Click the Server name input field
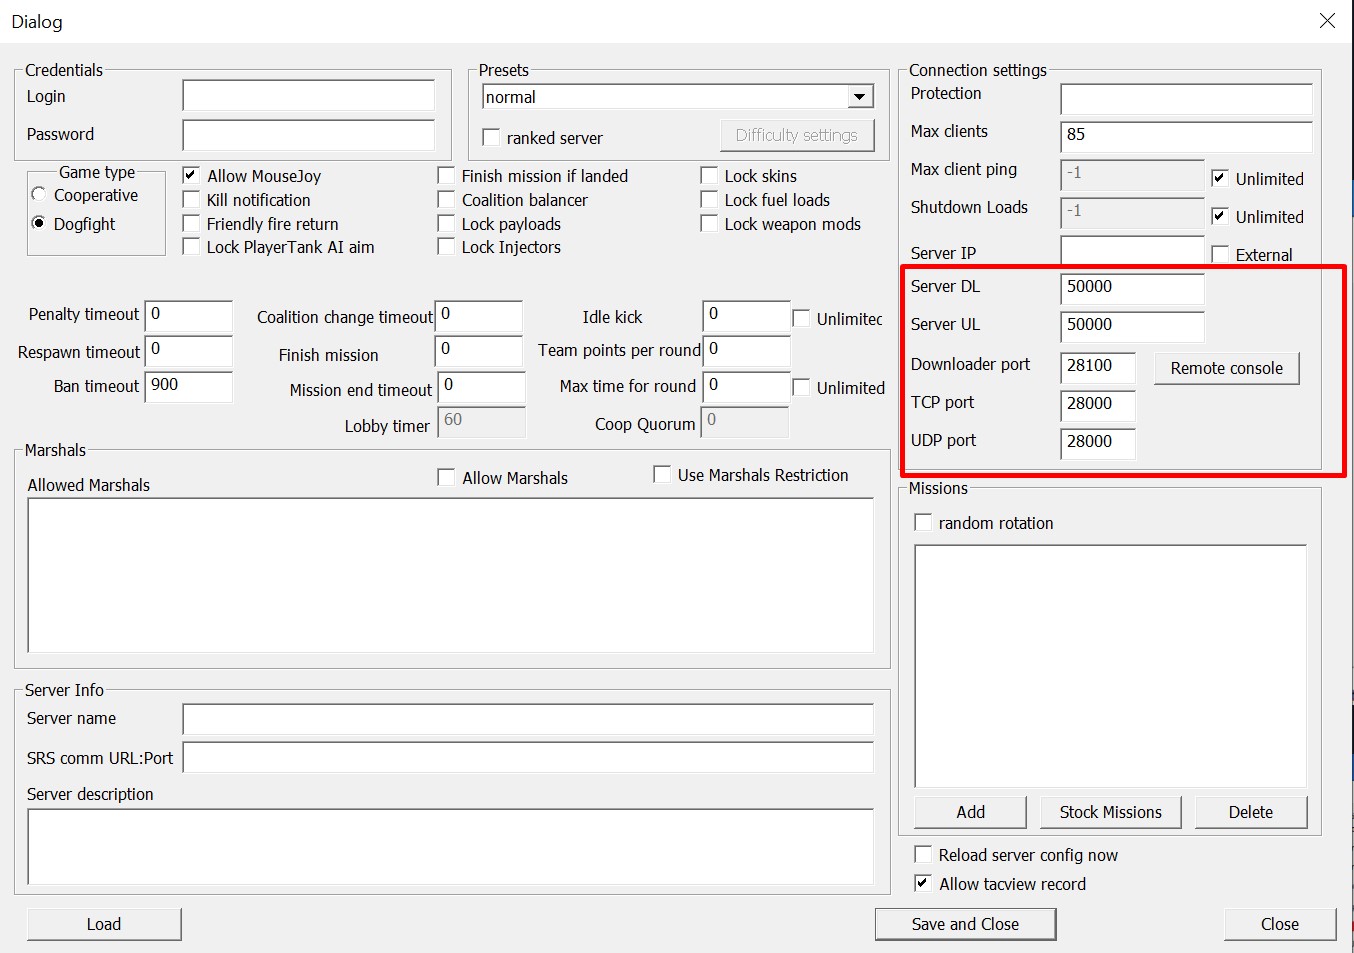Screen dimensions: 1354x953 tap(527, 719)
